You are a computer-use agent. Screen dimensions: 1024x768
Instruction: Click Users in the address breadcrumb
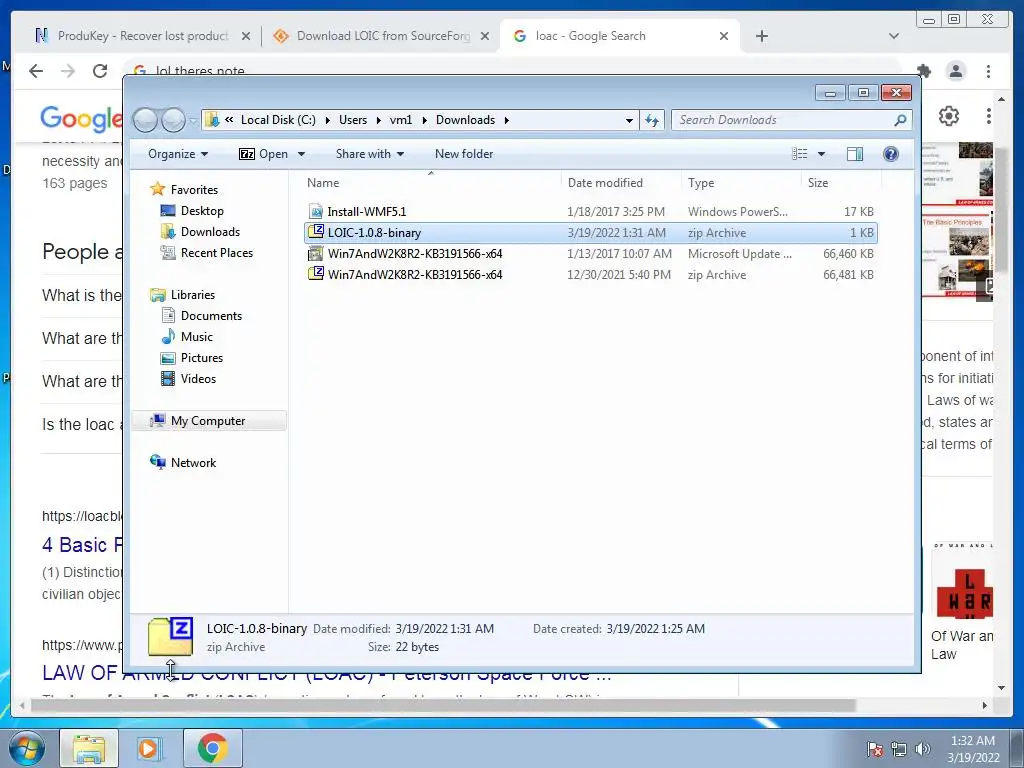point(353,120)
